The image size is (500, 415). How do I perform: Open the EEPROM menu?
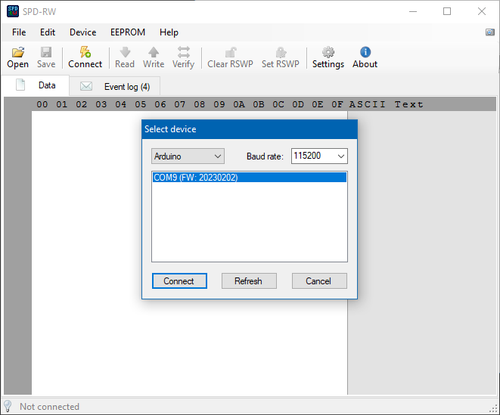pyautogui.click(x=128, y=32)
